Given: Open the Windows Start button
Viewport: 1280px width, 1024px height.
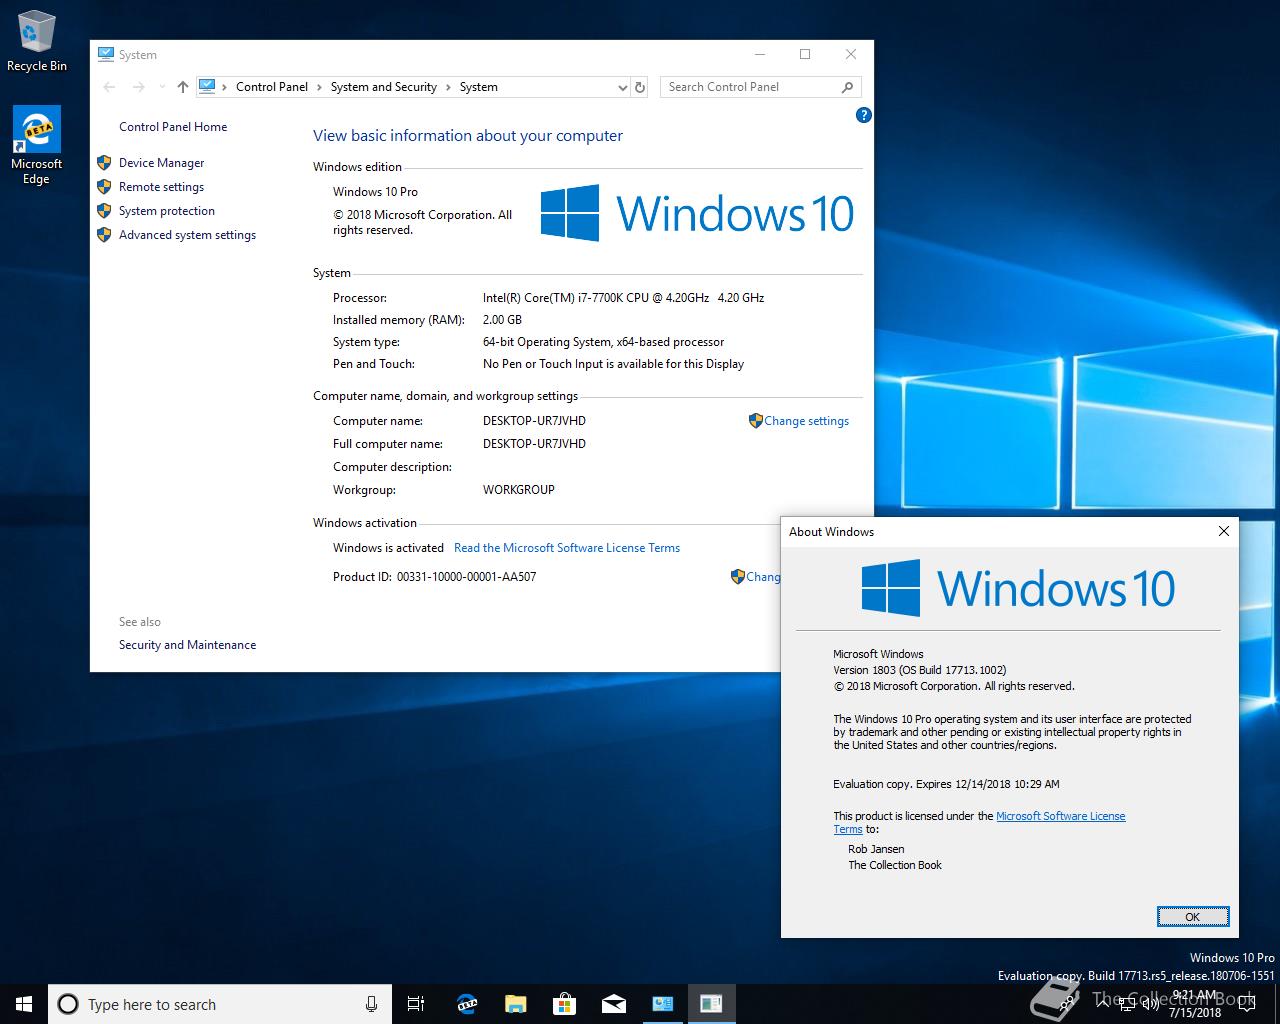Looking at the screenshot, I should click(24, 1004).
